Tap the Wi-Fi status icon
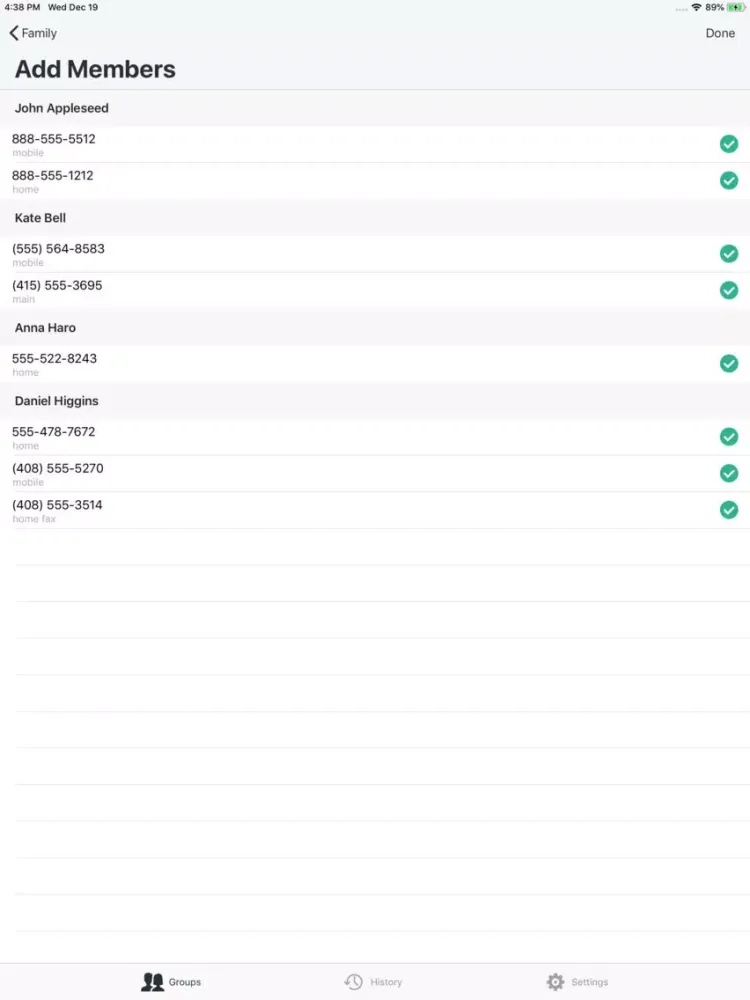The height and width of the screenshot is (1000, 750). click(696, 7)
